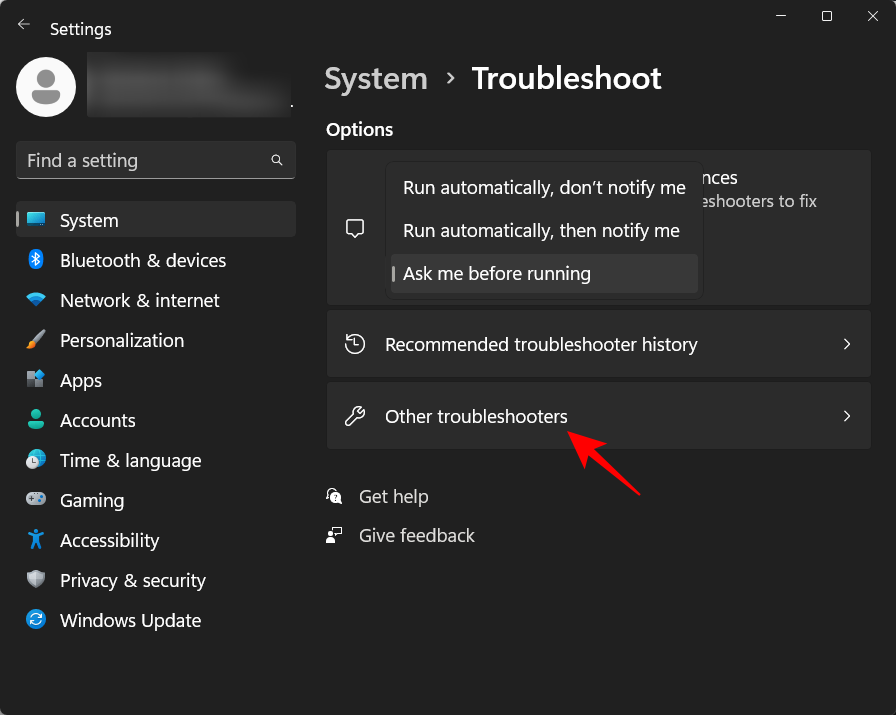This screenshot has width=896, height=715.
Task: Select the Network & internet globe icon
Action: click(37, 300)
